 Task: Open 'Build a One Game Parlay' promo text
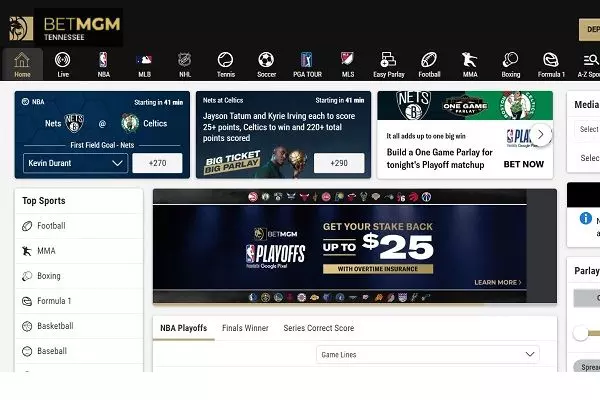439,158
